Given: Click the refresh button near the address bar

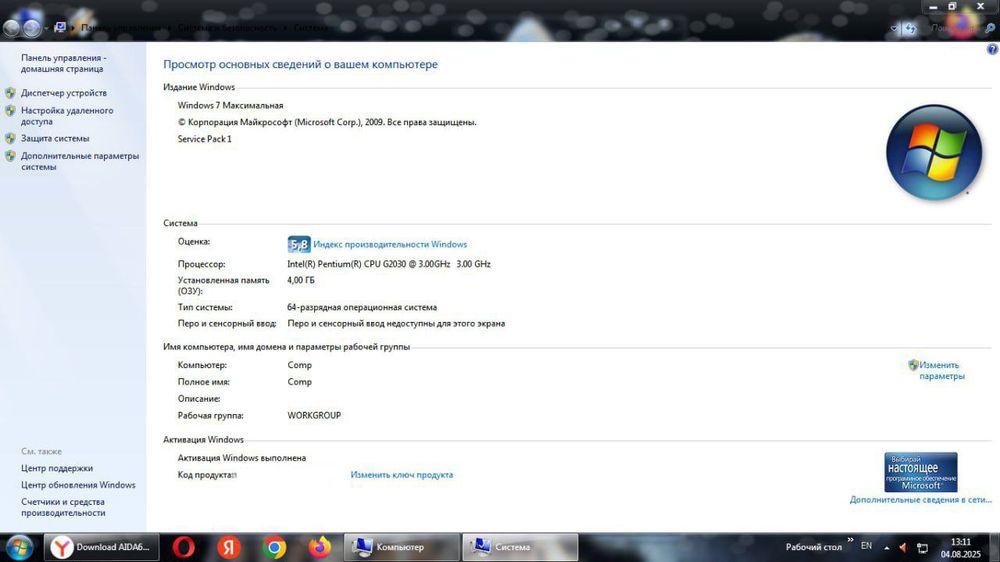Looking at the screenshot, I should coord(910,28).
